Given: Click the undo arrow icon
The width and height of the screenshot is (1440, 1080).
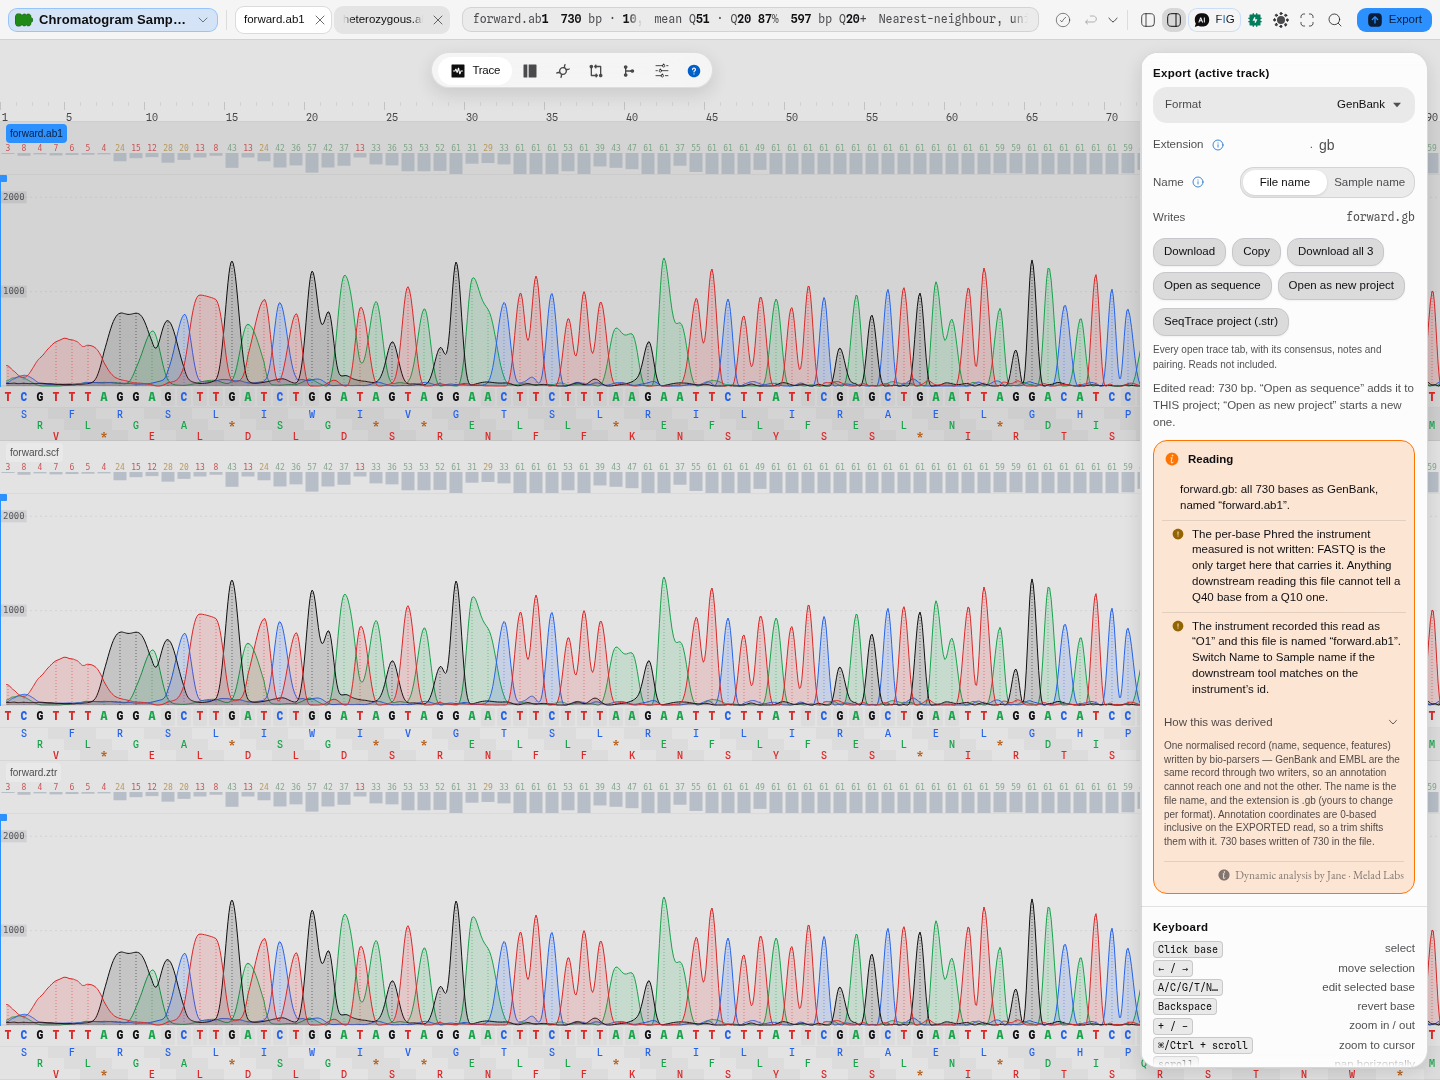Looking at the screenshot, I should (x=1091, y=20).
